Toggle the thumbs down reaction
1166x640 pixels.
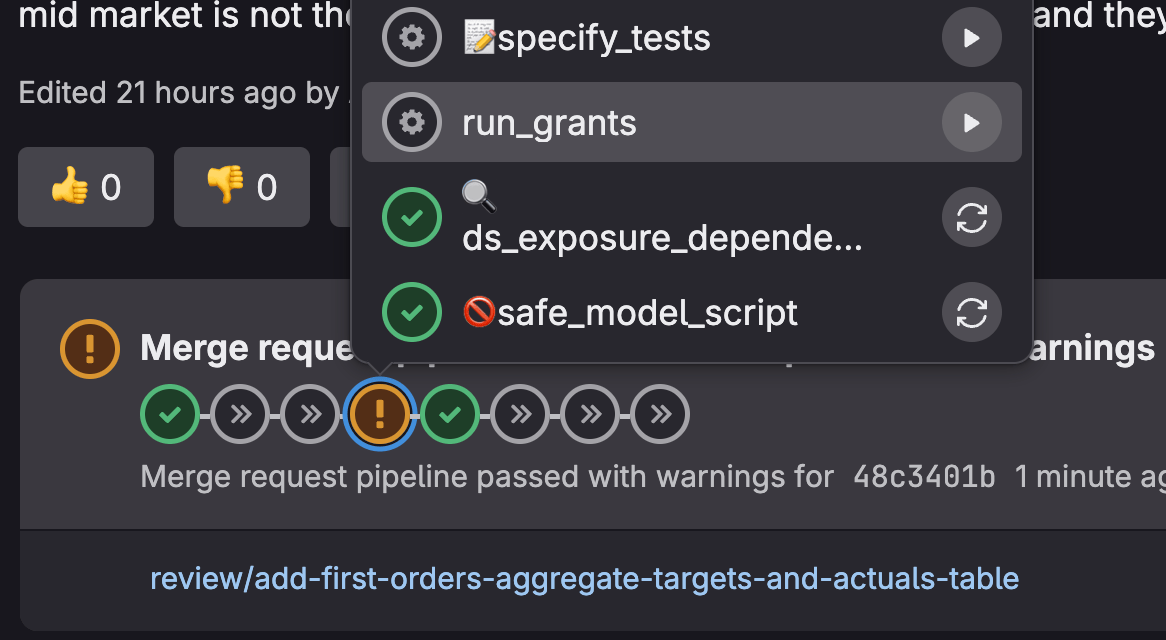242,187
